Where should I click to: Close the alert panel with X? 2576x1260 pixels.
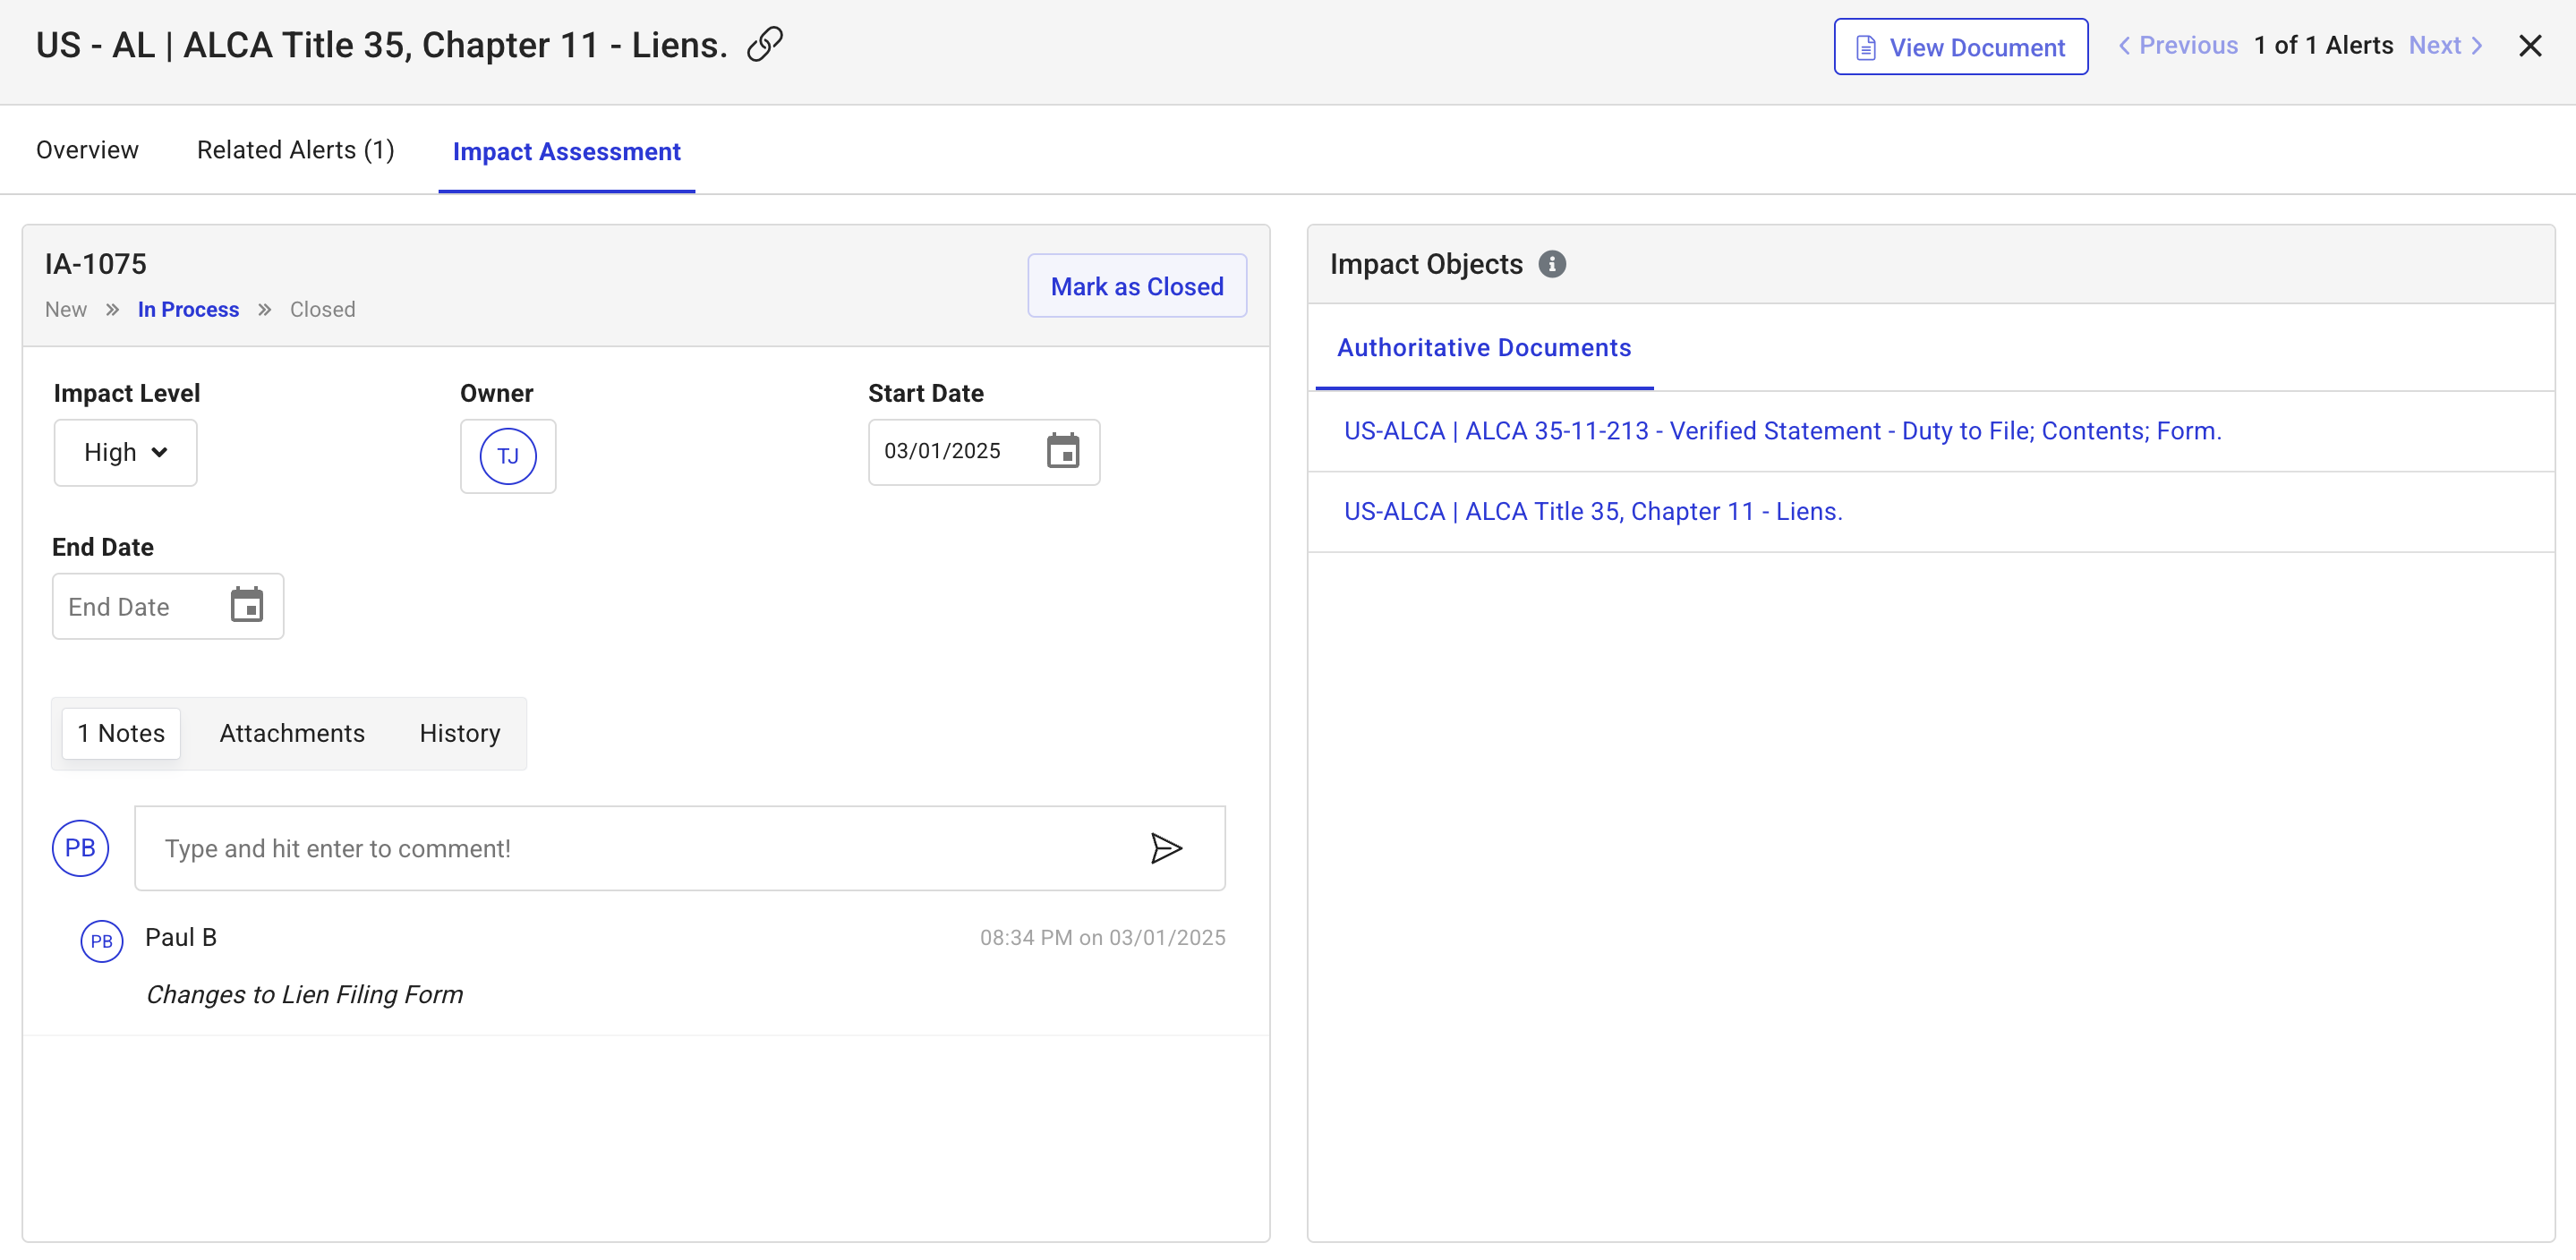click(2529, 46)
